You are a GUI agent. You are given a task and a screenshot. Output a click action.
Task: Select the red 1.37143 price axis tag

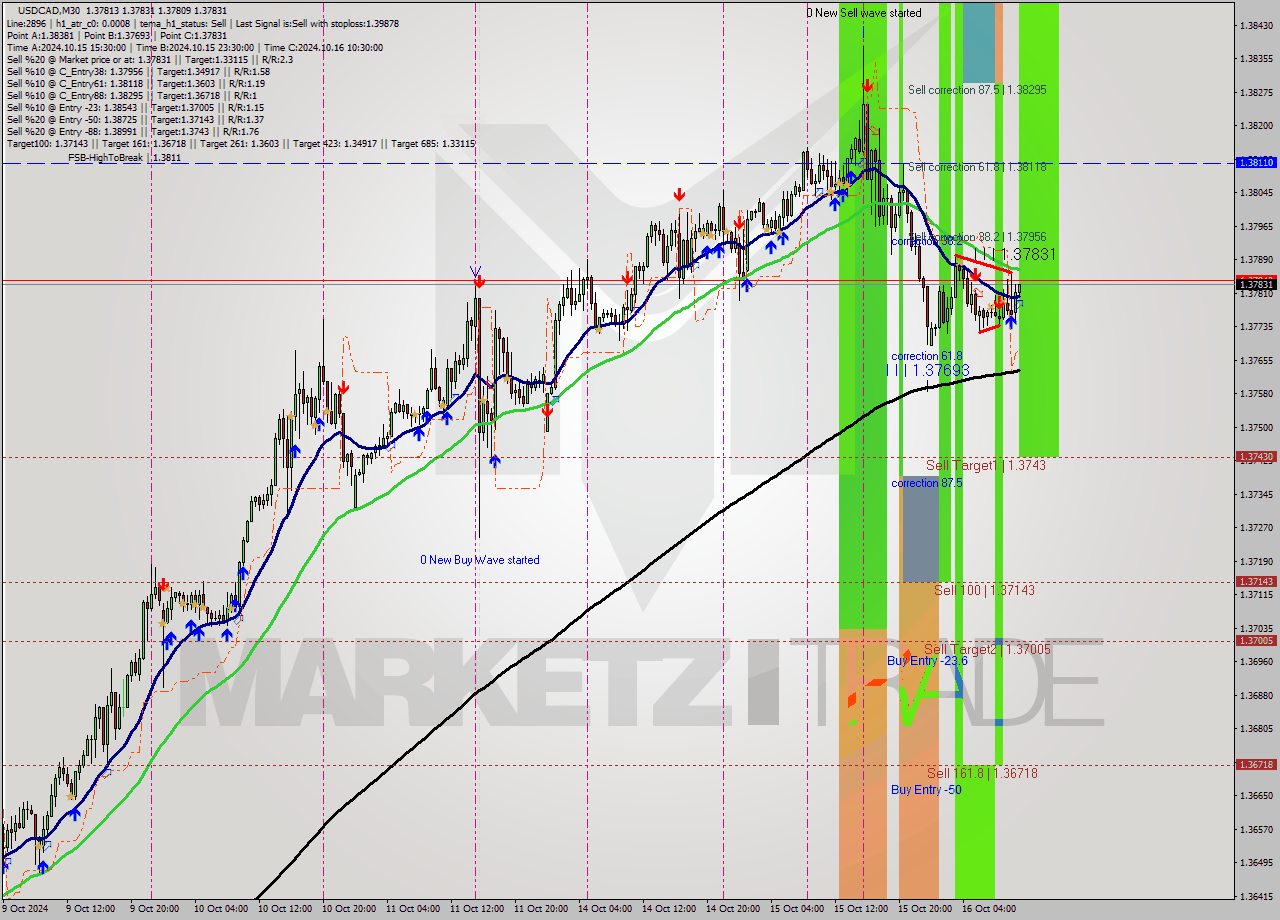[1255, 581]
